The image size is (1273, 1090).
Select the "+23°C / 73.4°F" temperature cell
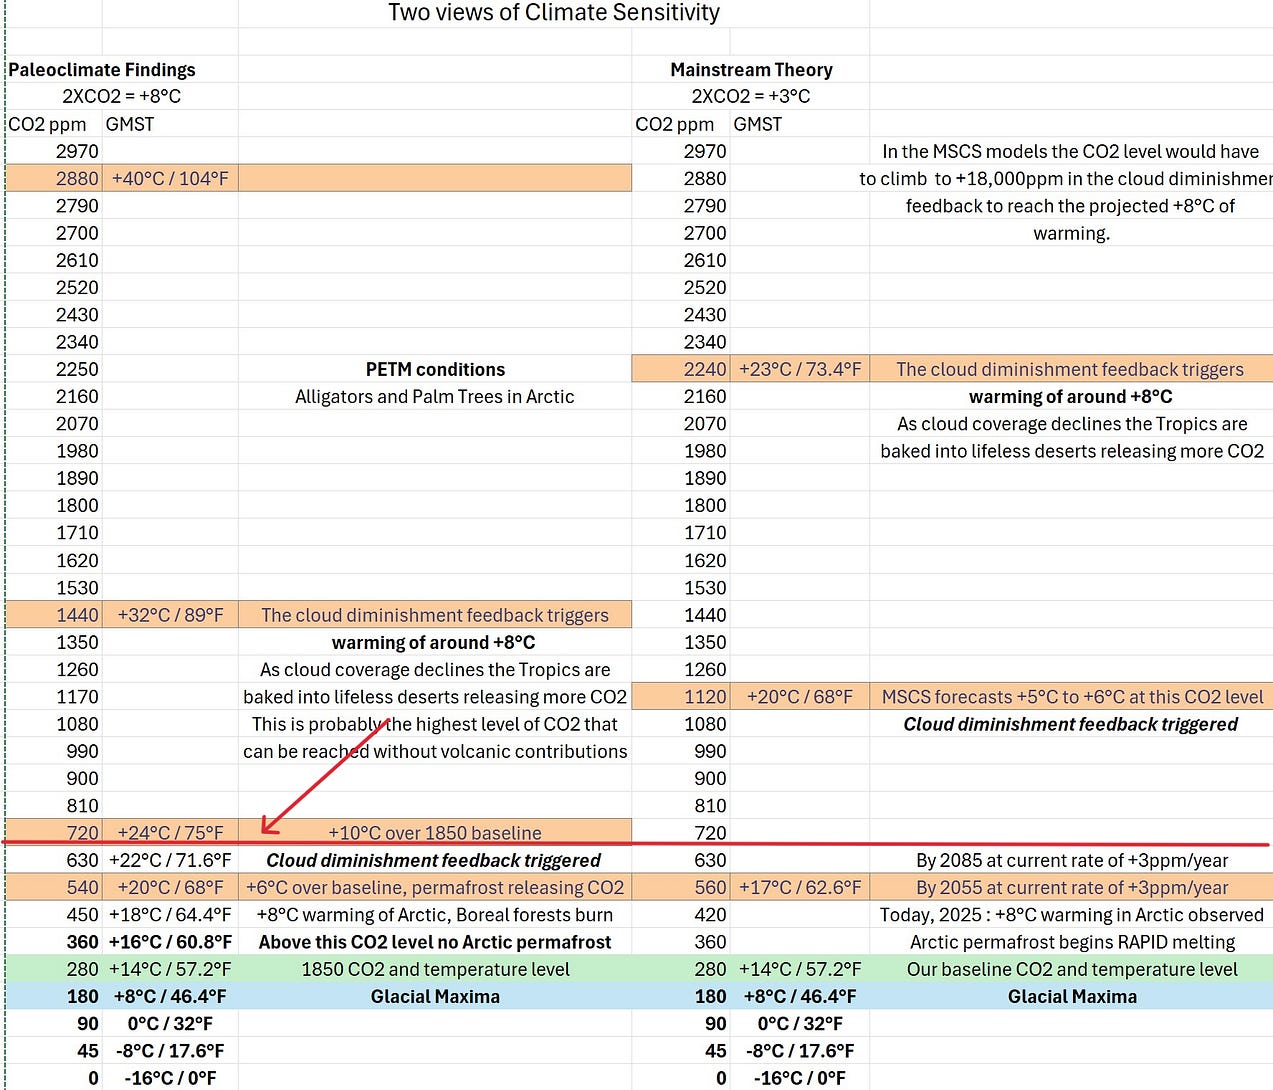click(800, 370)
